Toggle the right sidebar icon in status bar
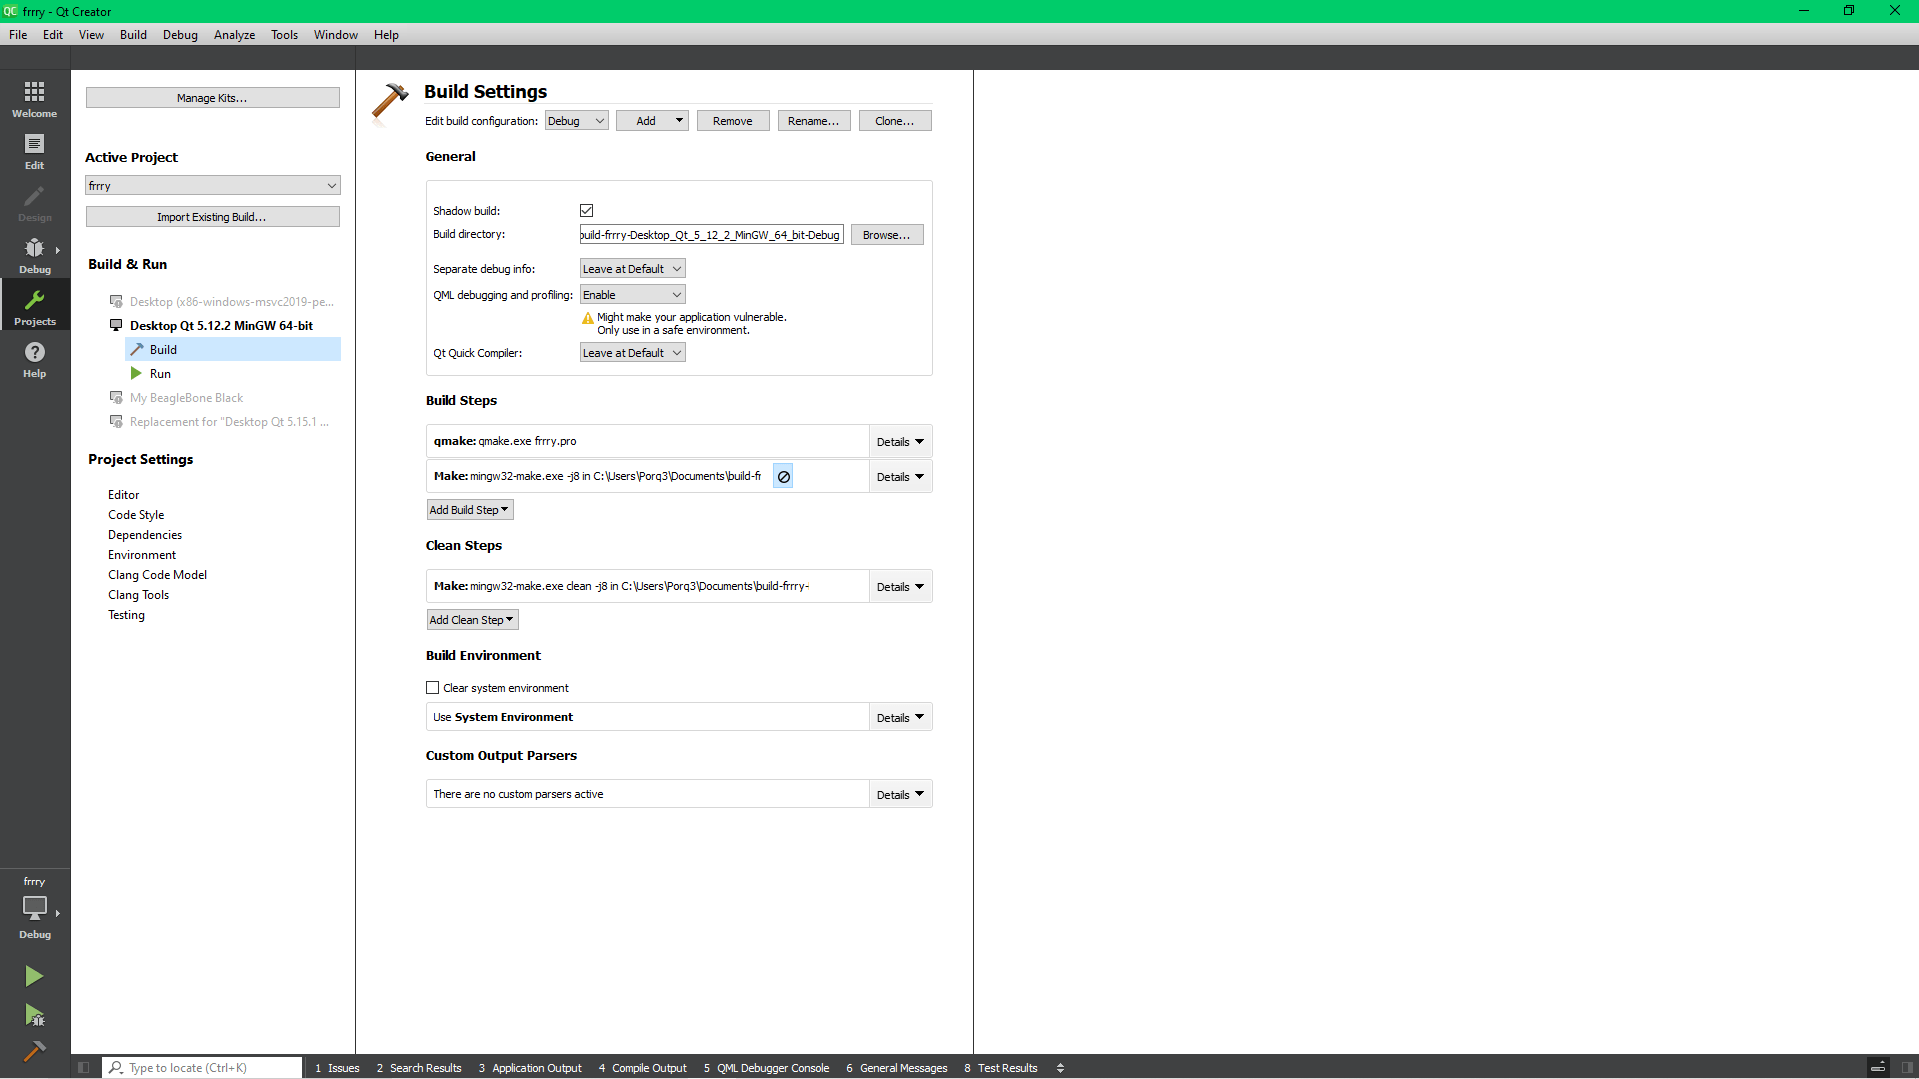The height and width of the screenshot is (1079, 1919). tap(1907, 1067)
